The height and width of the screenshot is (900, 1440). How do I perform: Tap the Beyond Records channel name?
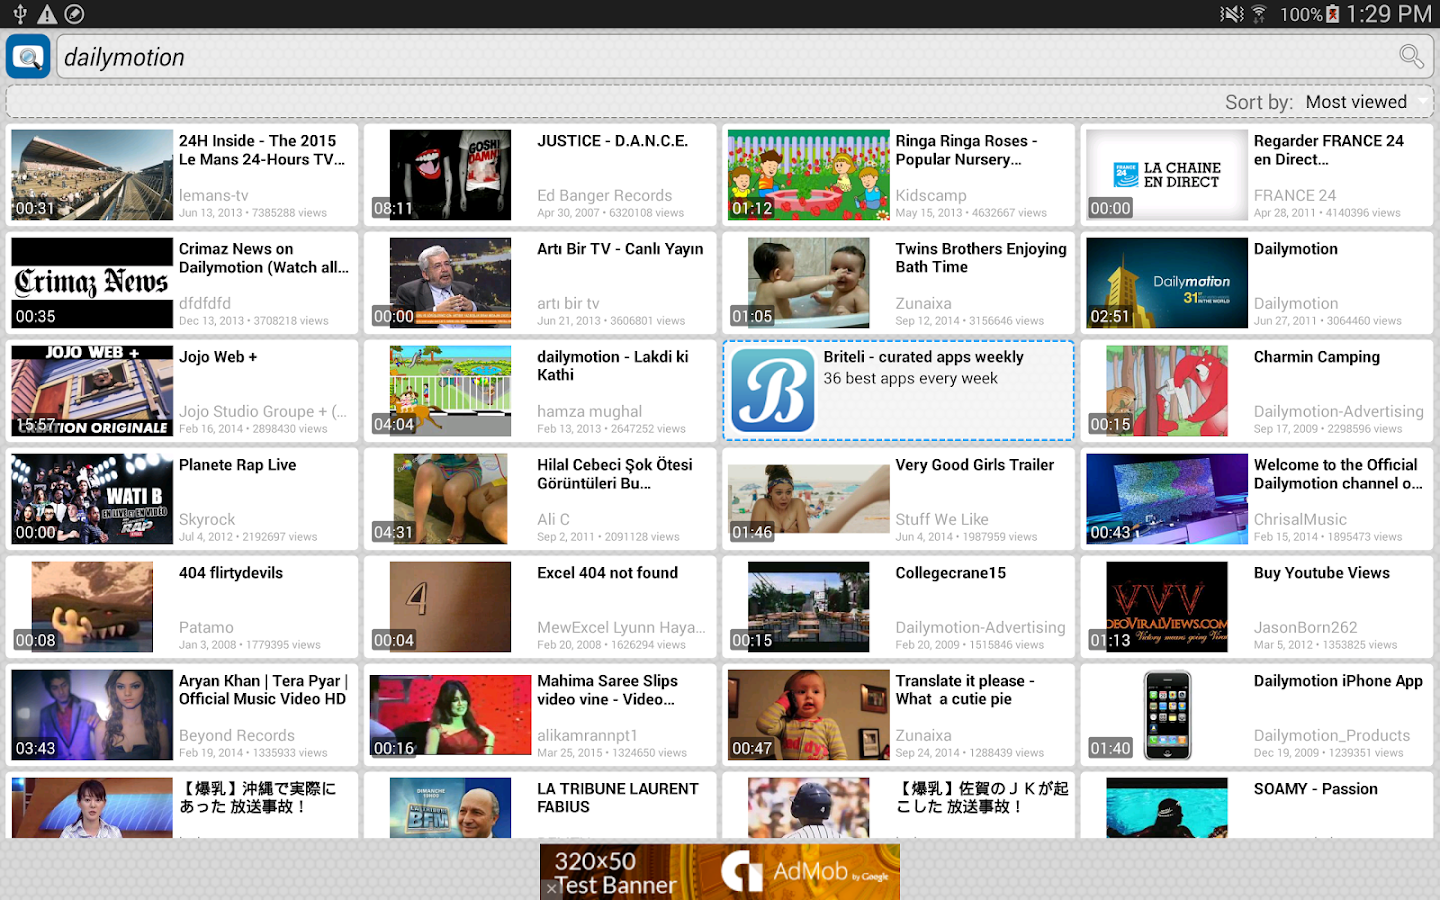pyautogui.click(x=237, y=735)
